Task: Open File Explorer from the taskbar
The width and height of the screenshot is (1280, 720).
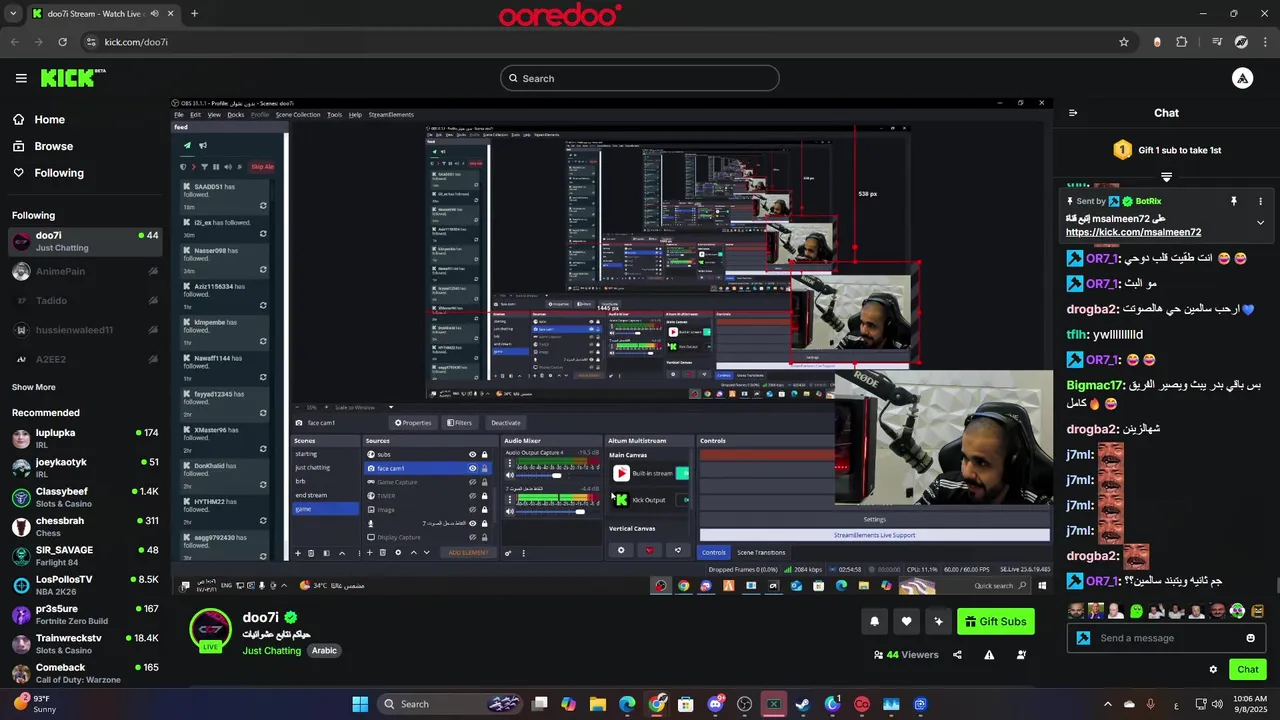Action: [x=598, y=704]
